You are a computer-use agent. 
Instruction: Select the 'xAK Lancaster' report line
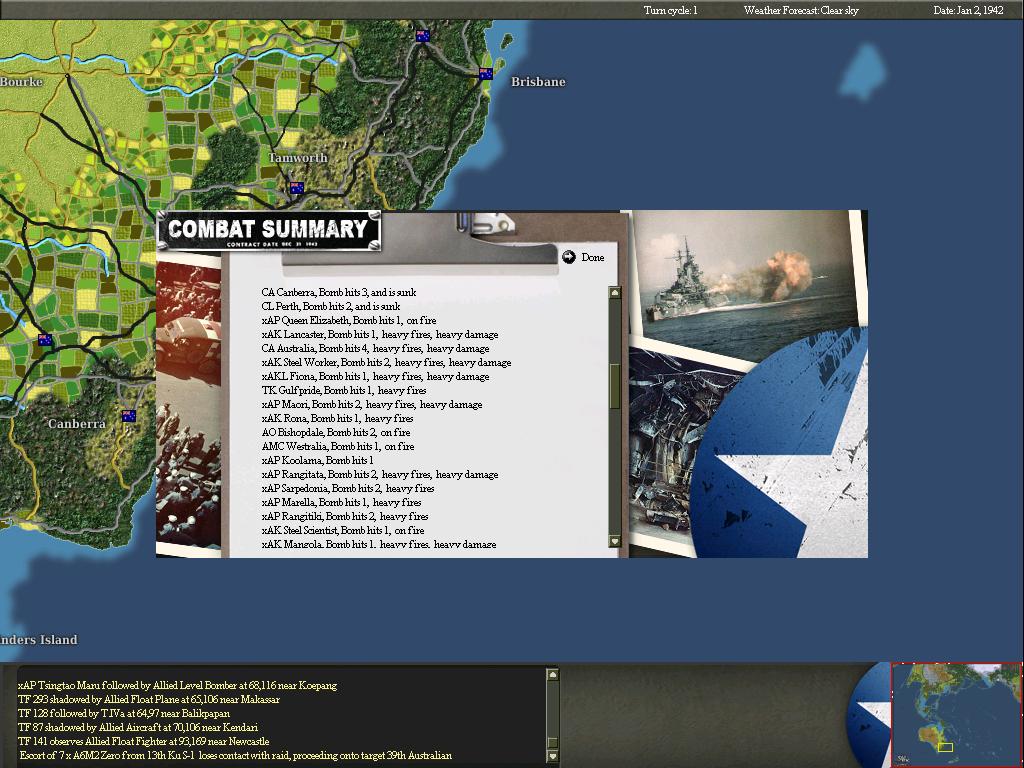pyautogui.click(x=379, y=334)
